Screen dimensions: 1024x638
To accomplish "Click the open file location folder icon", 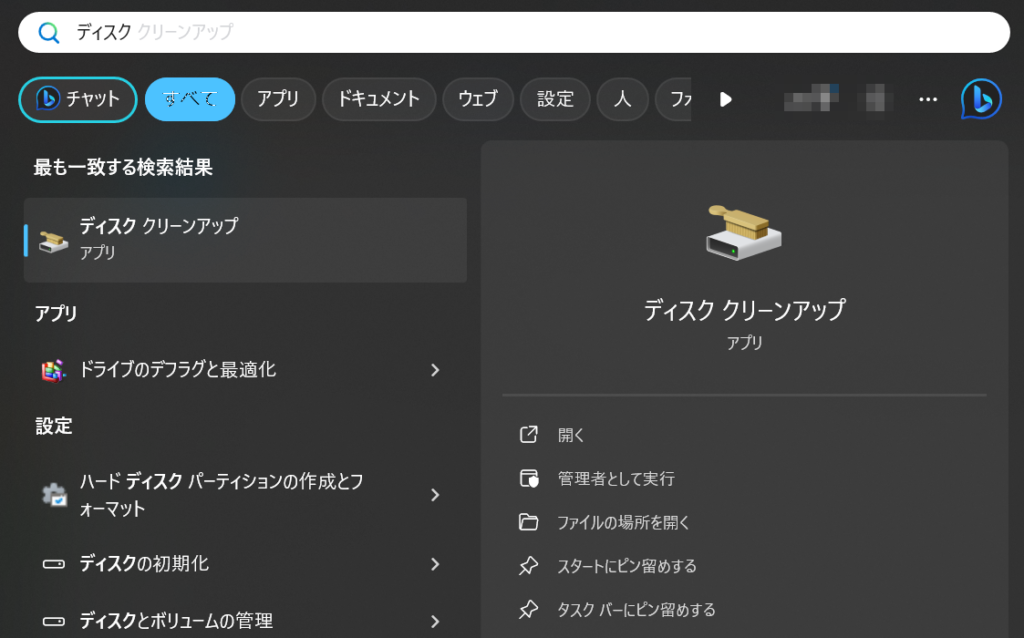I will point(528,522).
